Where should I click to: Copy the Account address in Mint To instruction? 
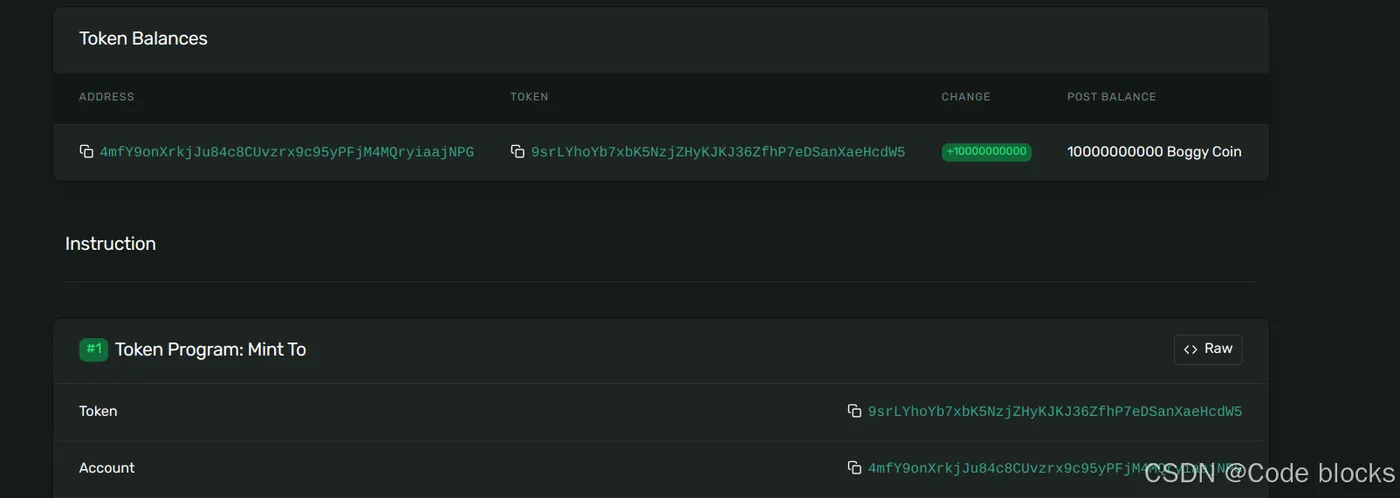click(x=854, y=468)
